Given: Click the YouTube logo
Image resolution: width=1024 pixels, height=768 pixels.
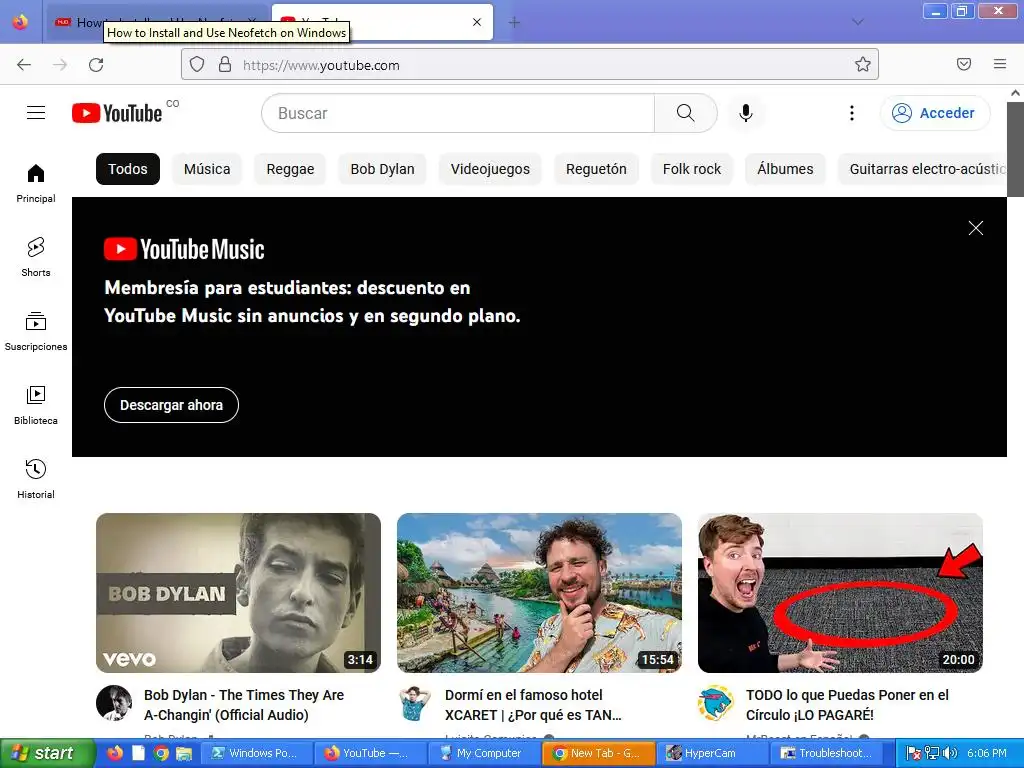Looking at the screenshot, I should 117,113.
